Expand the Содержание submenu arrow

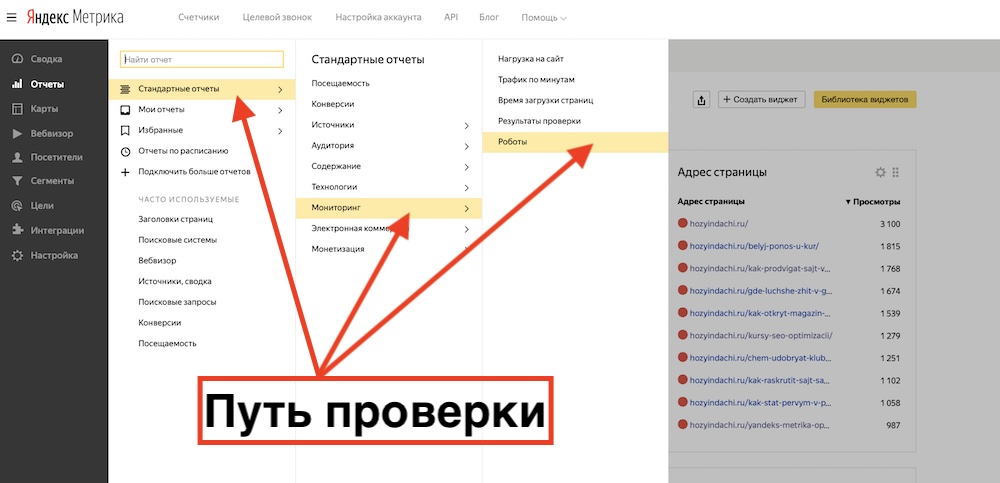(467, 167)
